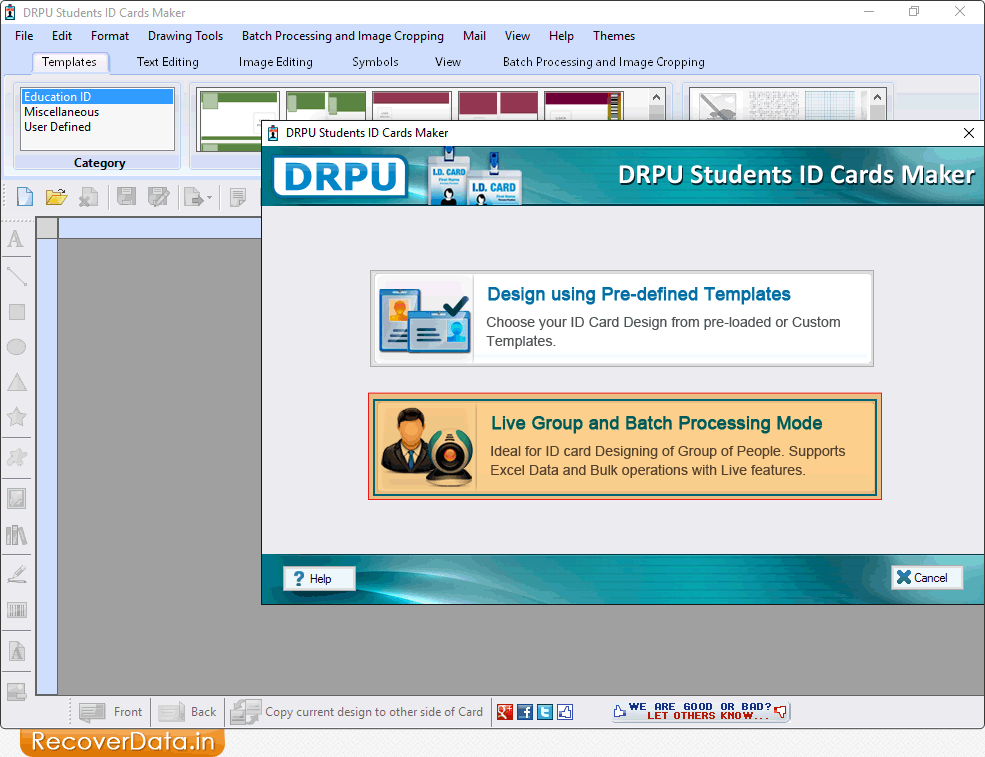Image resolution: width=985 pixels, height=757 pixels.
Task: Select the Symbol puzzle-piece tool
Action: (x=16, y=457)
